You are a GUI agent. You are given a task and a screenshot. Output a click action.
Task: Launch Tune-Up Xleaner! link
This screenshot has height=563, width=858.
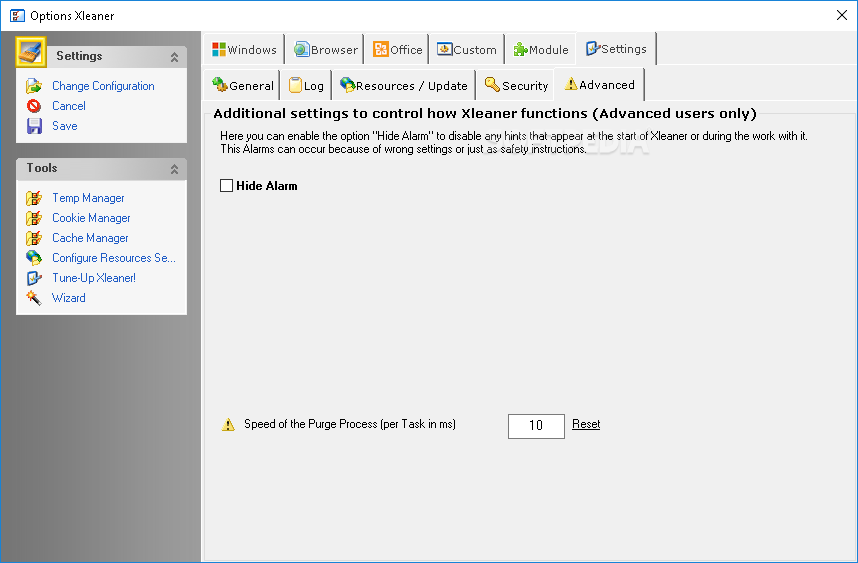(94, 278)
